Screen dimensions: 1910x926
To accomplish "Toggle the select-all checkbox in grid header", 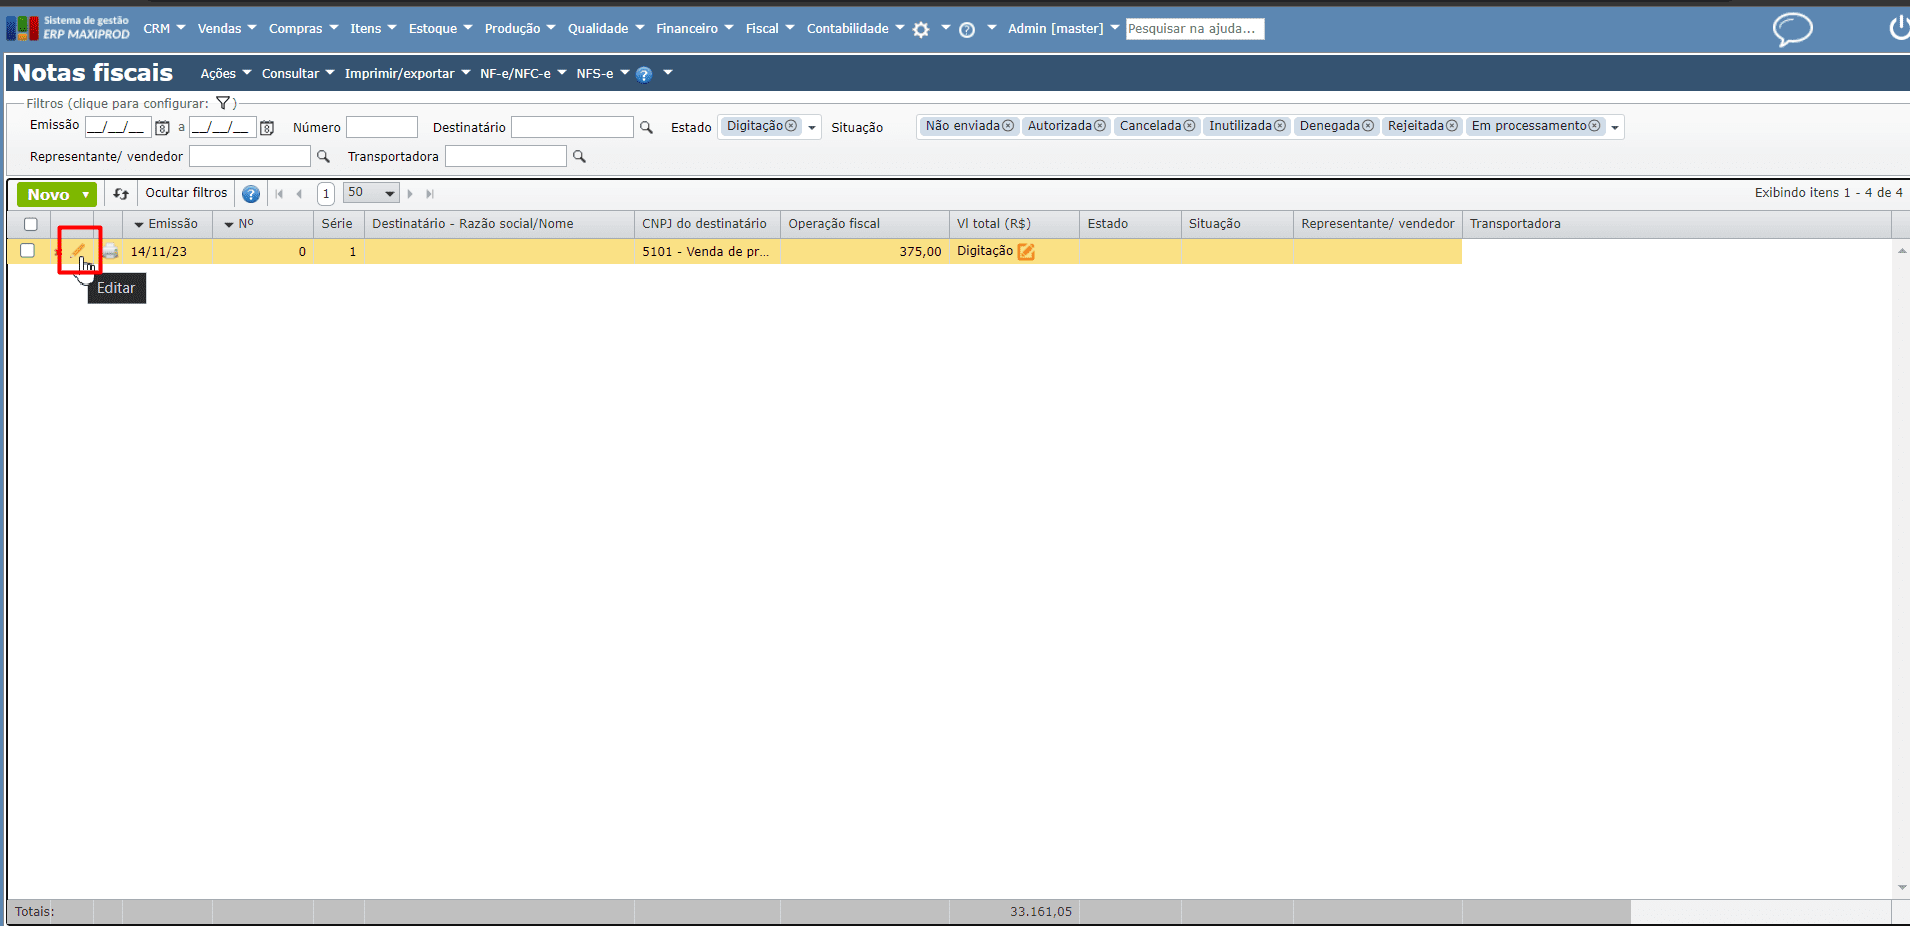I will pos(31,224).
